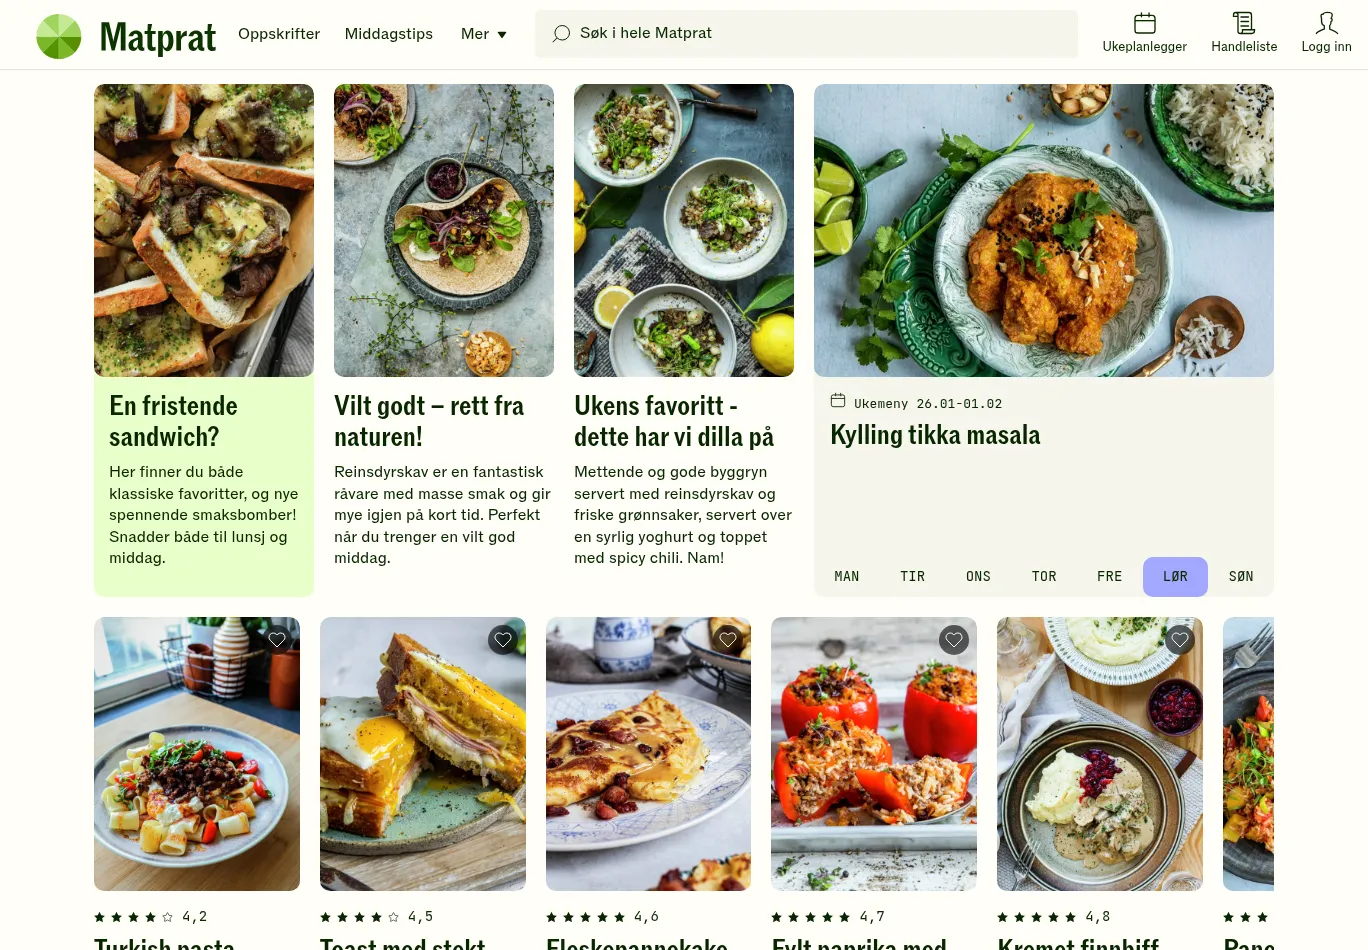Favorite the Kremet finnbiff recipe heart
This screenshot has width=1368, height=950.
[1180, 640]
